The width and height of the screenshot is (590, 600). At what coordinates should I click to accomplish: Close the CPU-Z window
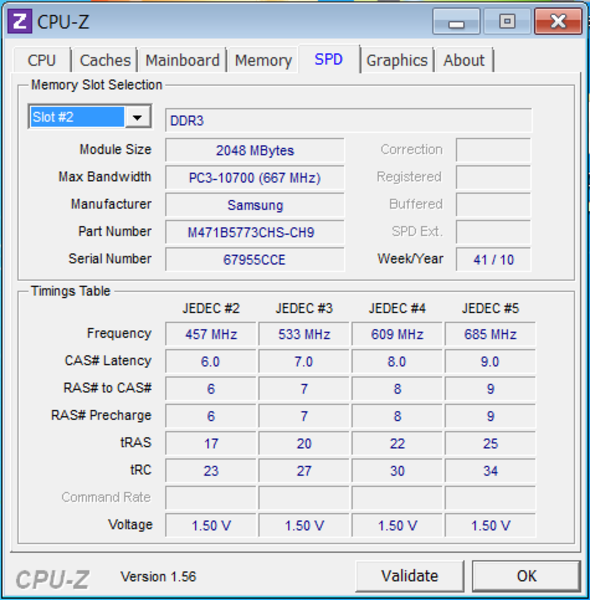pyautogui.click(x=558, y=22)
